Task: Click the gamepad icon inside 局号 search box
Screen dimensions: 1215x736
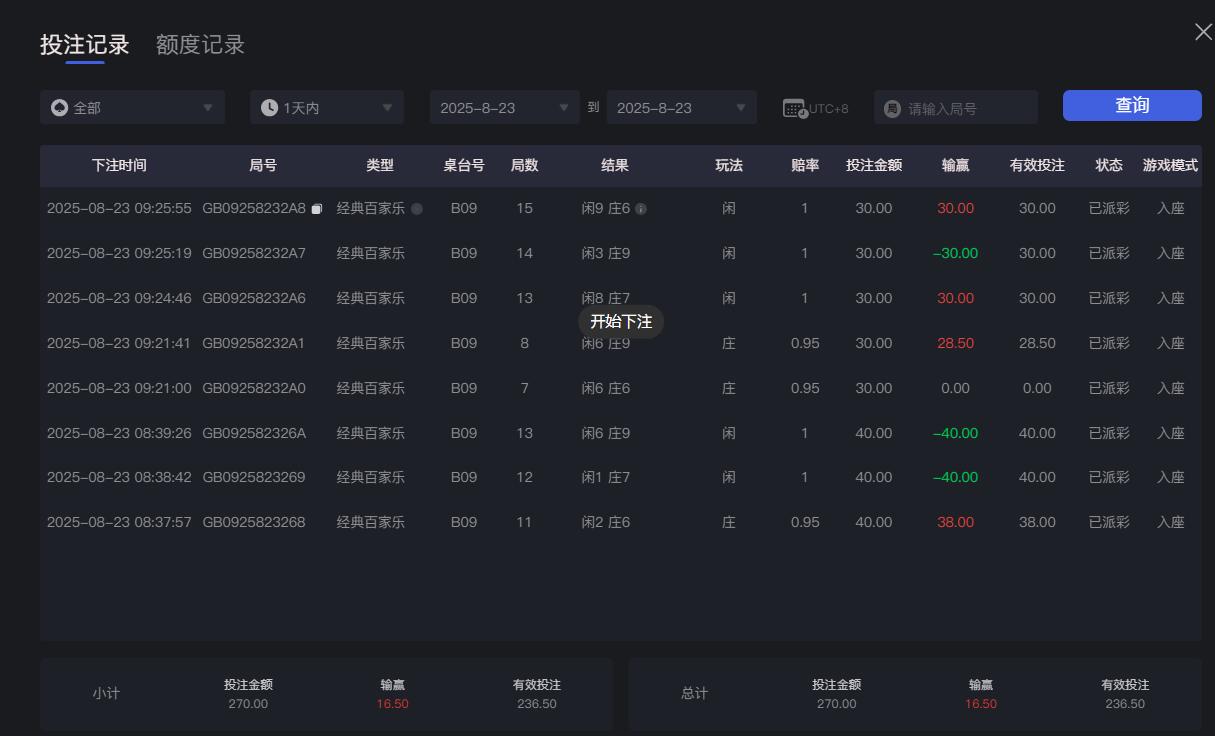Action: (891, 107)
